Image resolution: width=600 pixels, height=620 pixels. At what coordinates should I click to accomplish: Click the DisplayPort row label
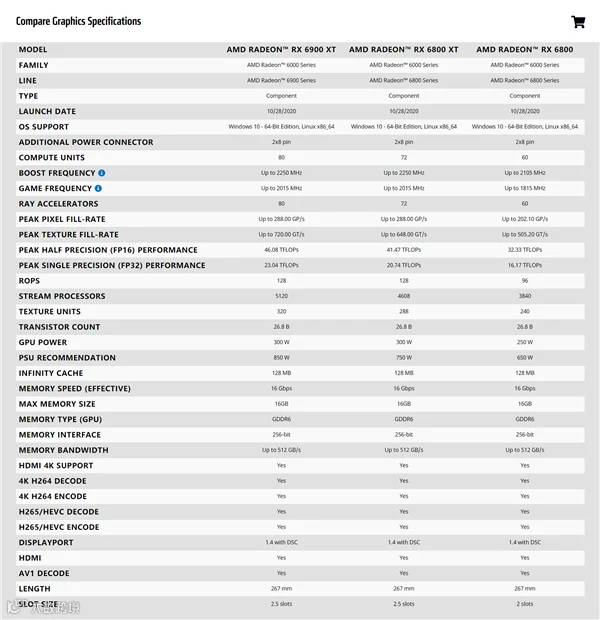pyautogui.click(x=46, y=543)
